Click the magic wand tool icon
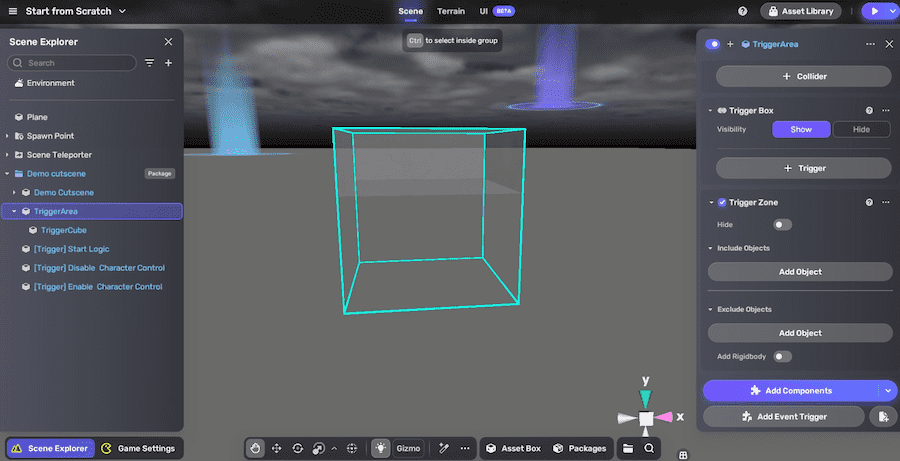The width and height of the screenshot is (900, 461). (442, 448)
